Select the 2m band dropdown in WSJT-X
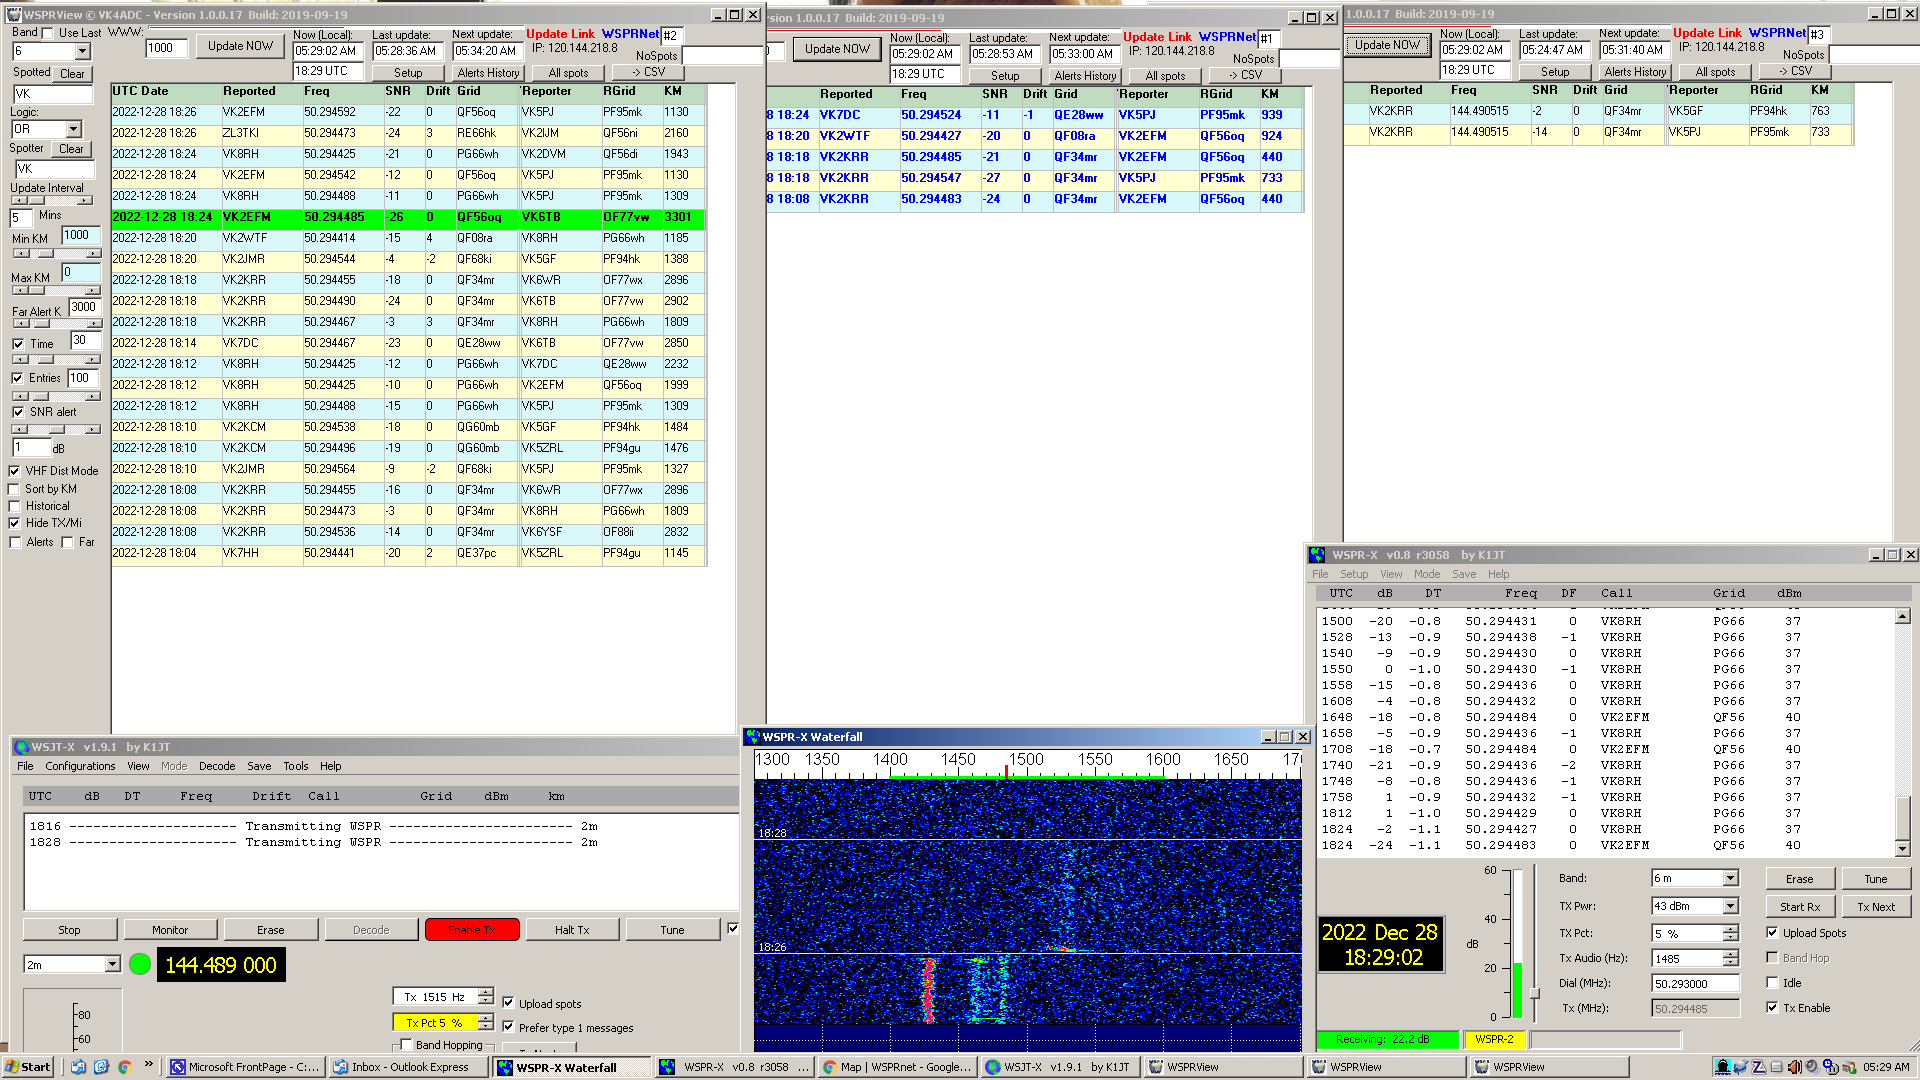The image size is (1920, 1080). [x=73, y=964]
